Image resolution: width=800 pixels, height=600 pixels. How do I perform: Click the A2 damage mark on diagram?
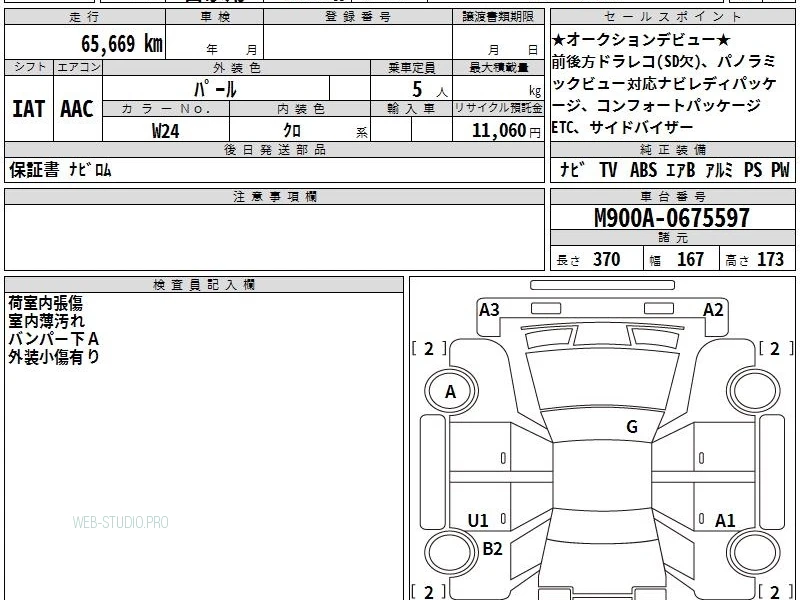pyautogui.click(x=713, y=310)
